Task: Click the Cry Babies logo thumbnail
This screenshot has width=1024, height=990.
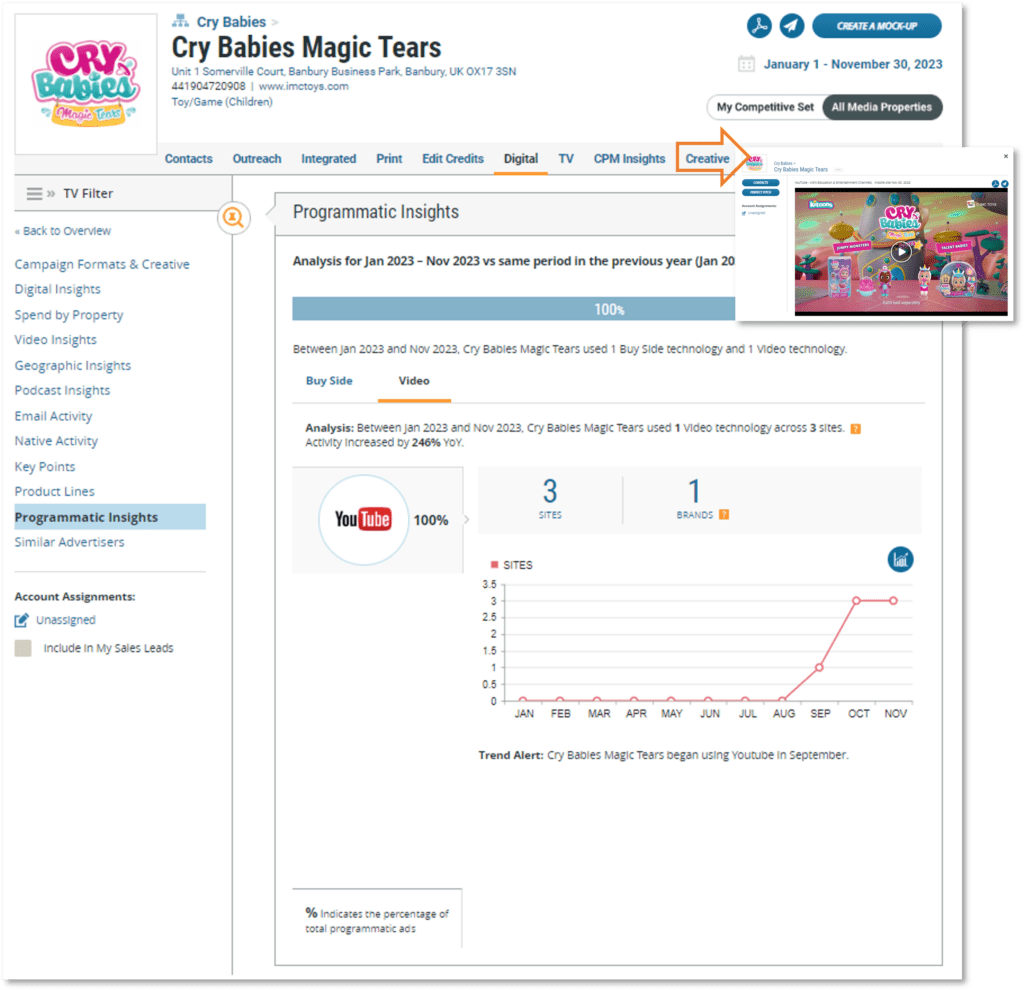Action: pyautogui.click(x=86, y=84)
